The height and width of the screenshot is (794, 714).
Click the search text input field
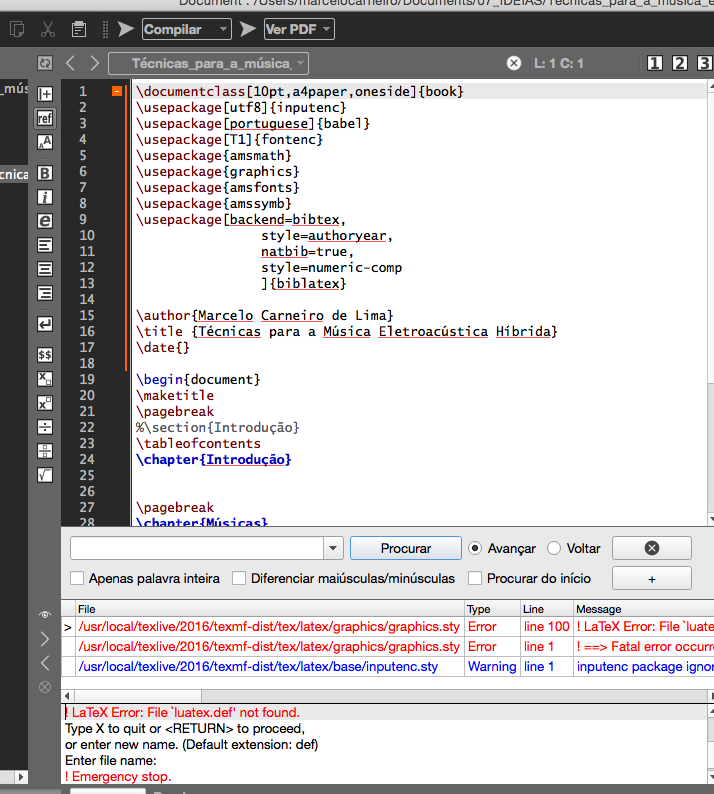pos(197,548)
